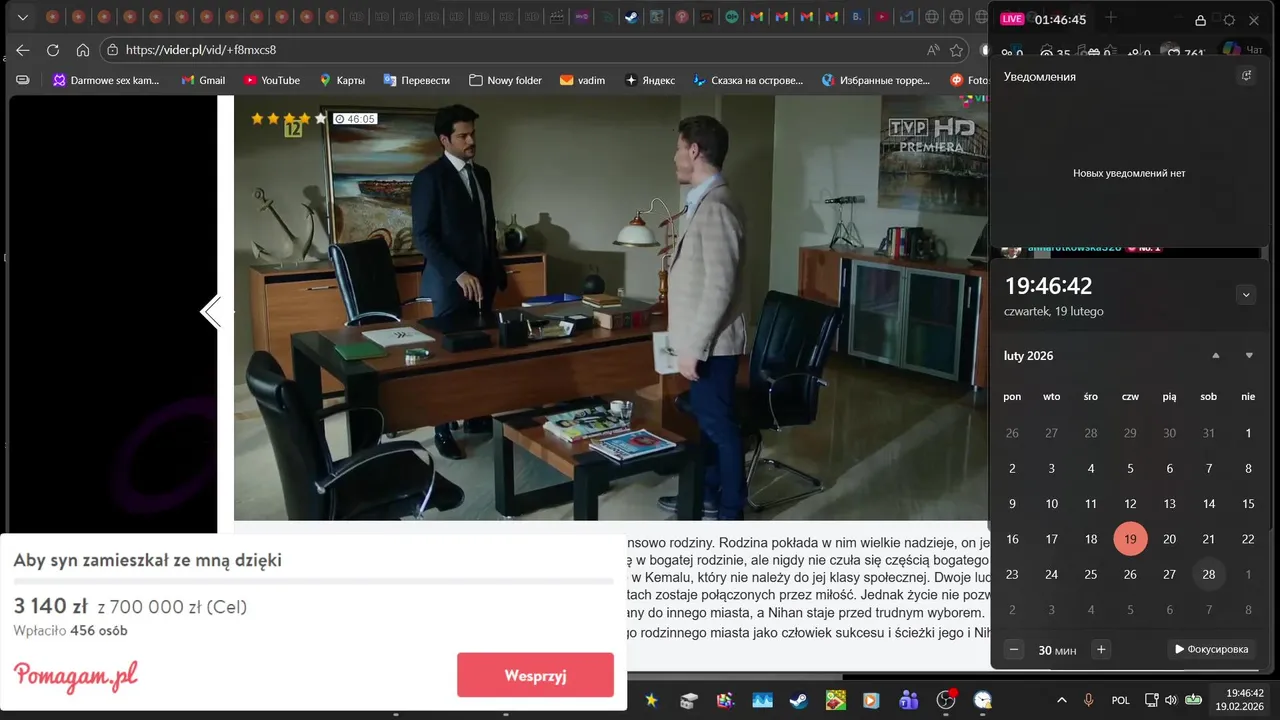1280x720 pixels.
Task: Open the Darmowe sex kam bookmark
Action: [106, 80]
